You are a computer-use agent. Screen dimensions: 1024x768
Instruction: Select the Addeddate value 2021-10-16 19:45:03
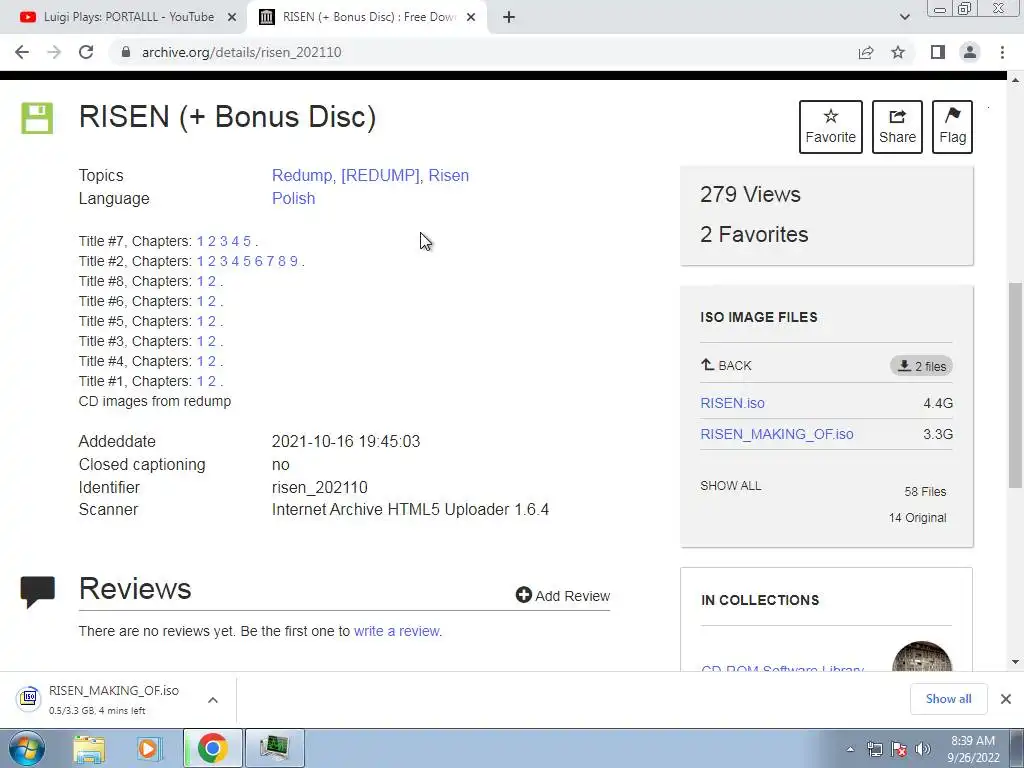click(x=346, y=442)
